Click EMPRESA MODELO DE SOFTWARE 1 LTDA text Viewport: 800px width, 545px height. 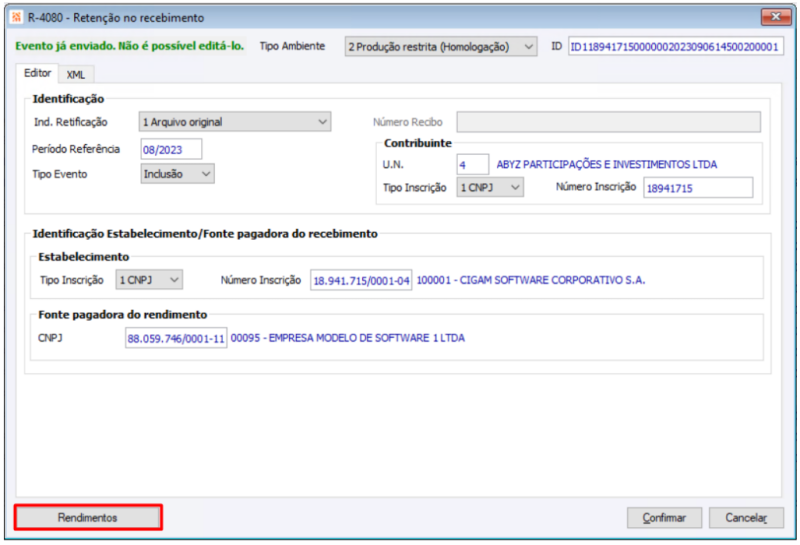pos(366,338)
